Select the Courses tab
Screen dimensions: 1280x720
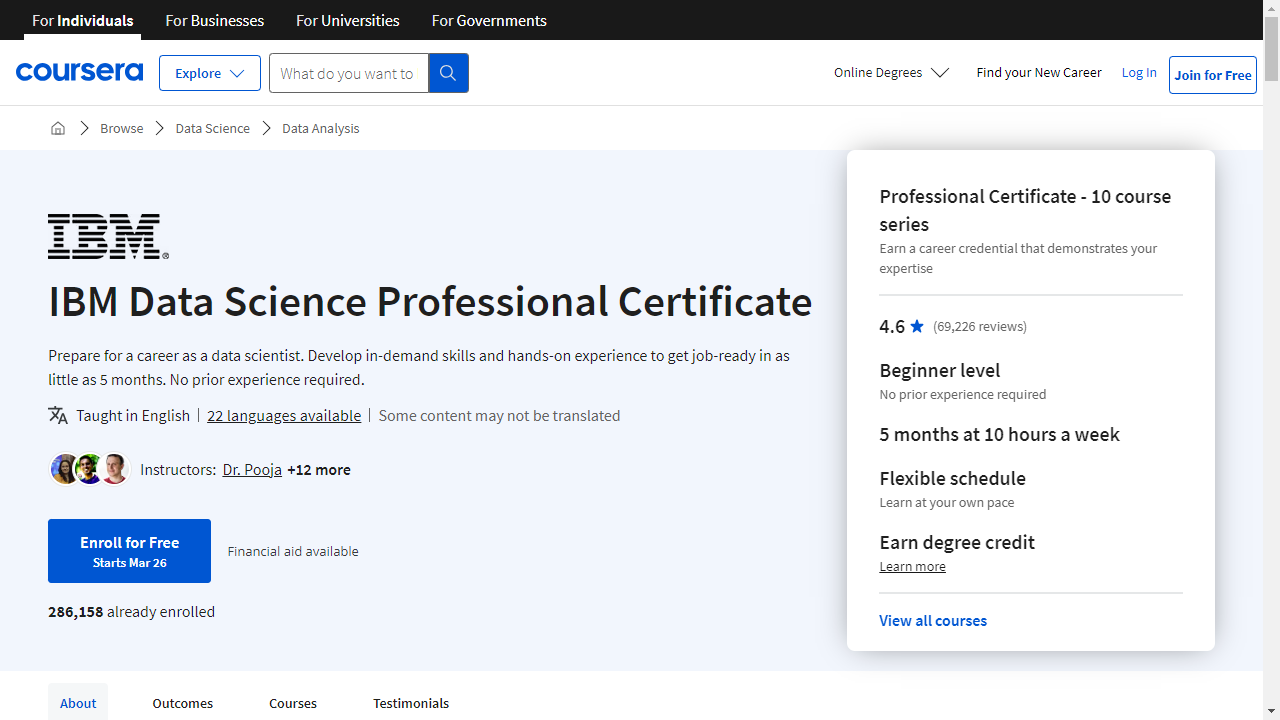293,702
